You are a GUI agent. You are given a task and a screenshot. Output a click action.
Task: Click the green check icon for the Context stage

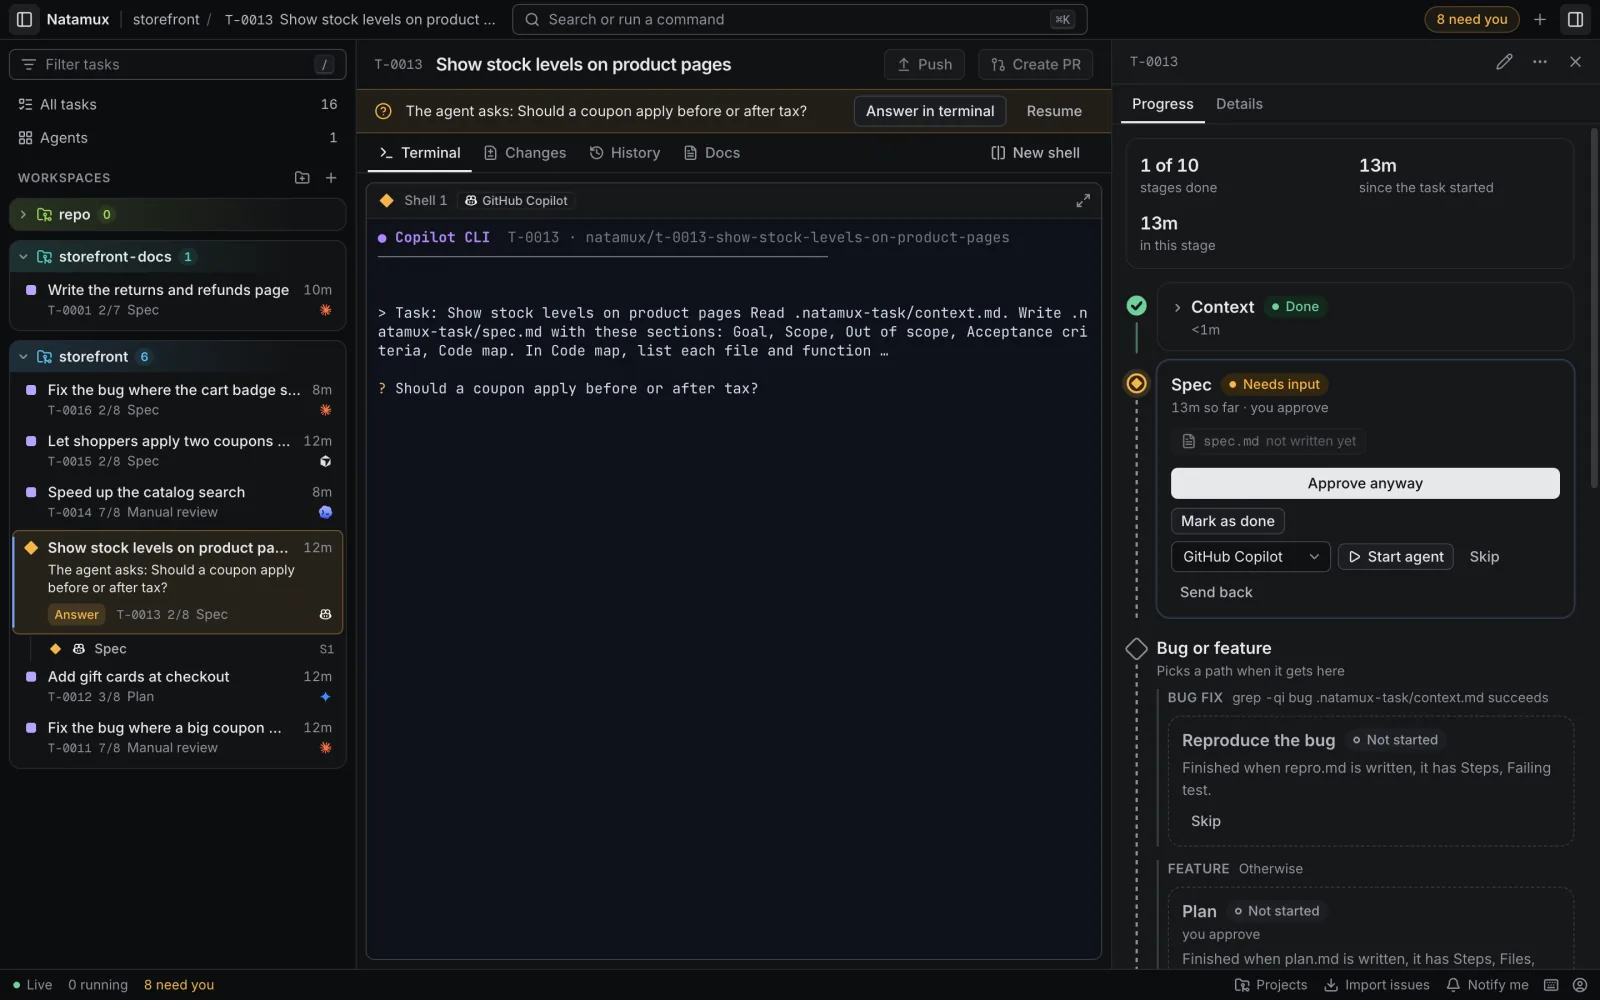click(x=1136, y=306)
